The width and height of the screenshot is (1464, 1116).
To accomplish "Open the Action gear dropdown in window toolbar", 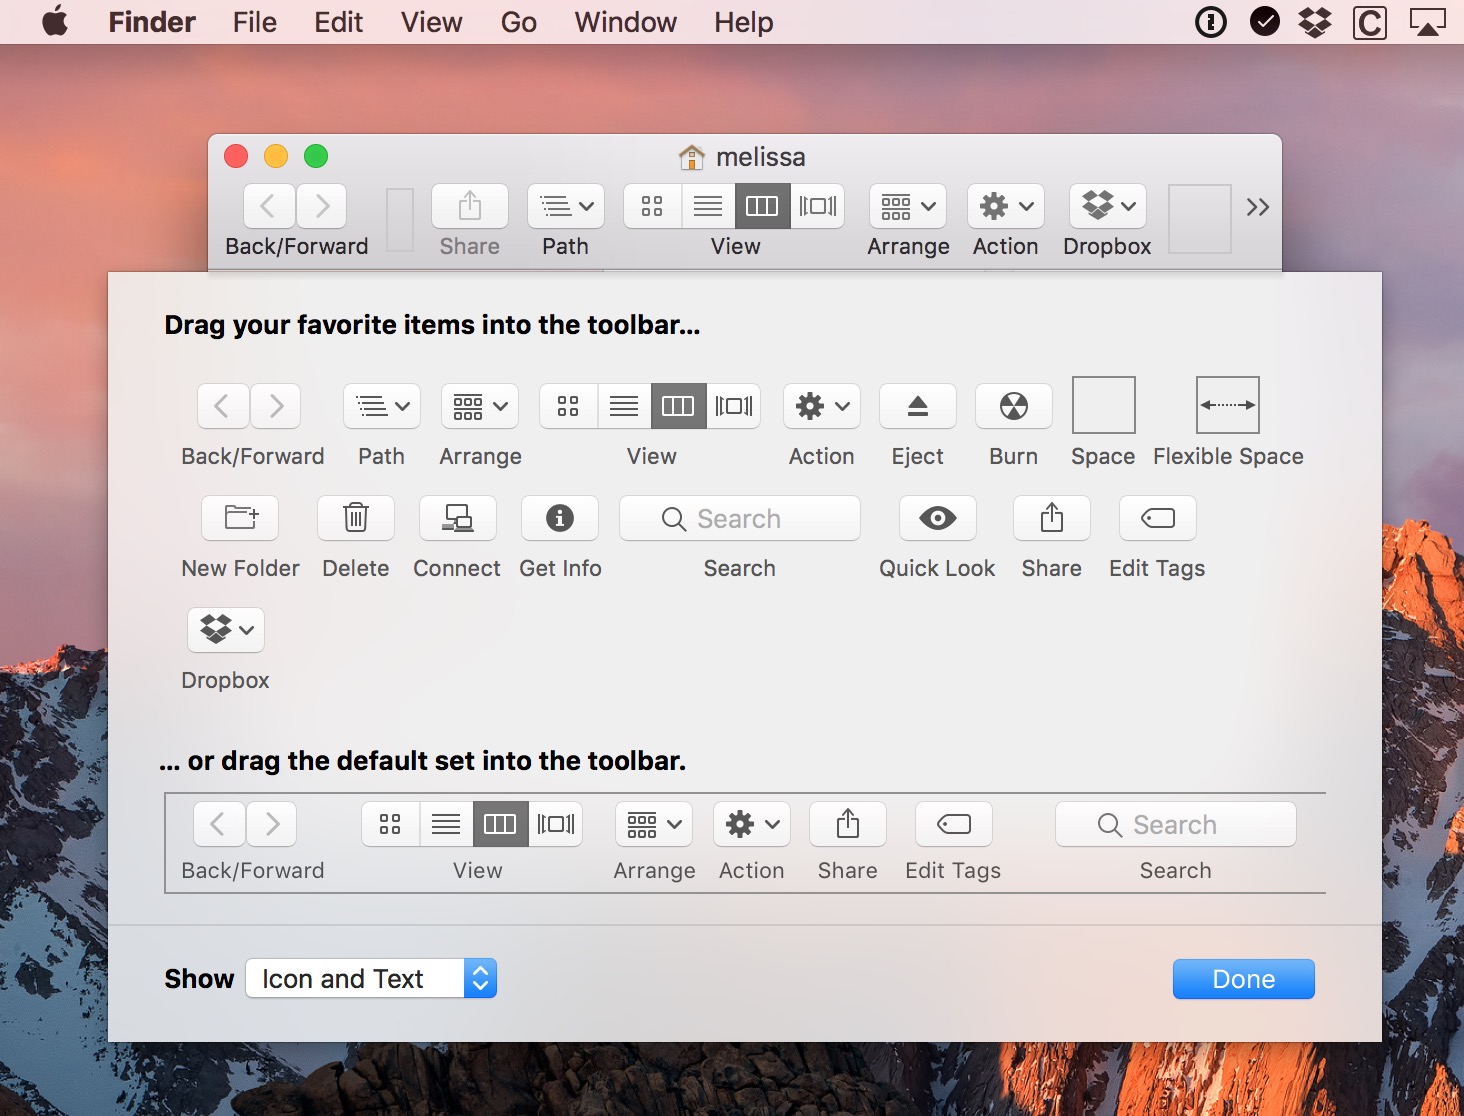I will (1005, 207).
